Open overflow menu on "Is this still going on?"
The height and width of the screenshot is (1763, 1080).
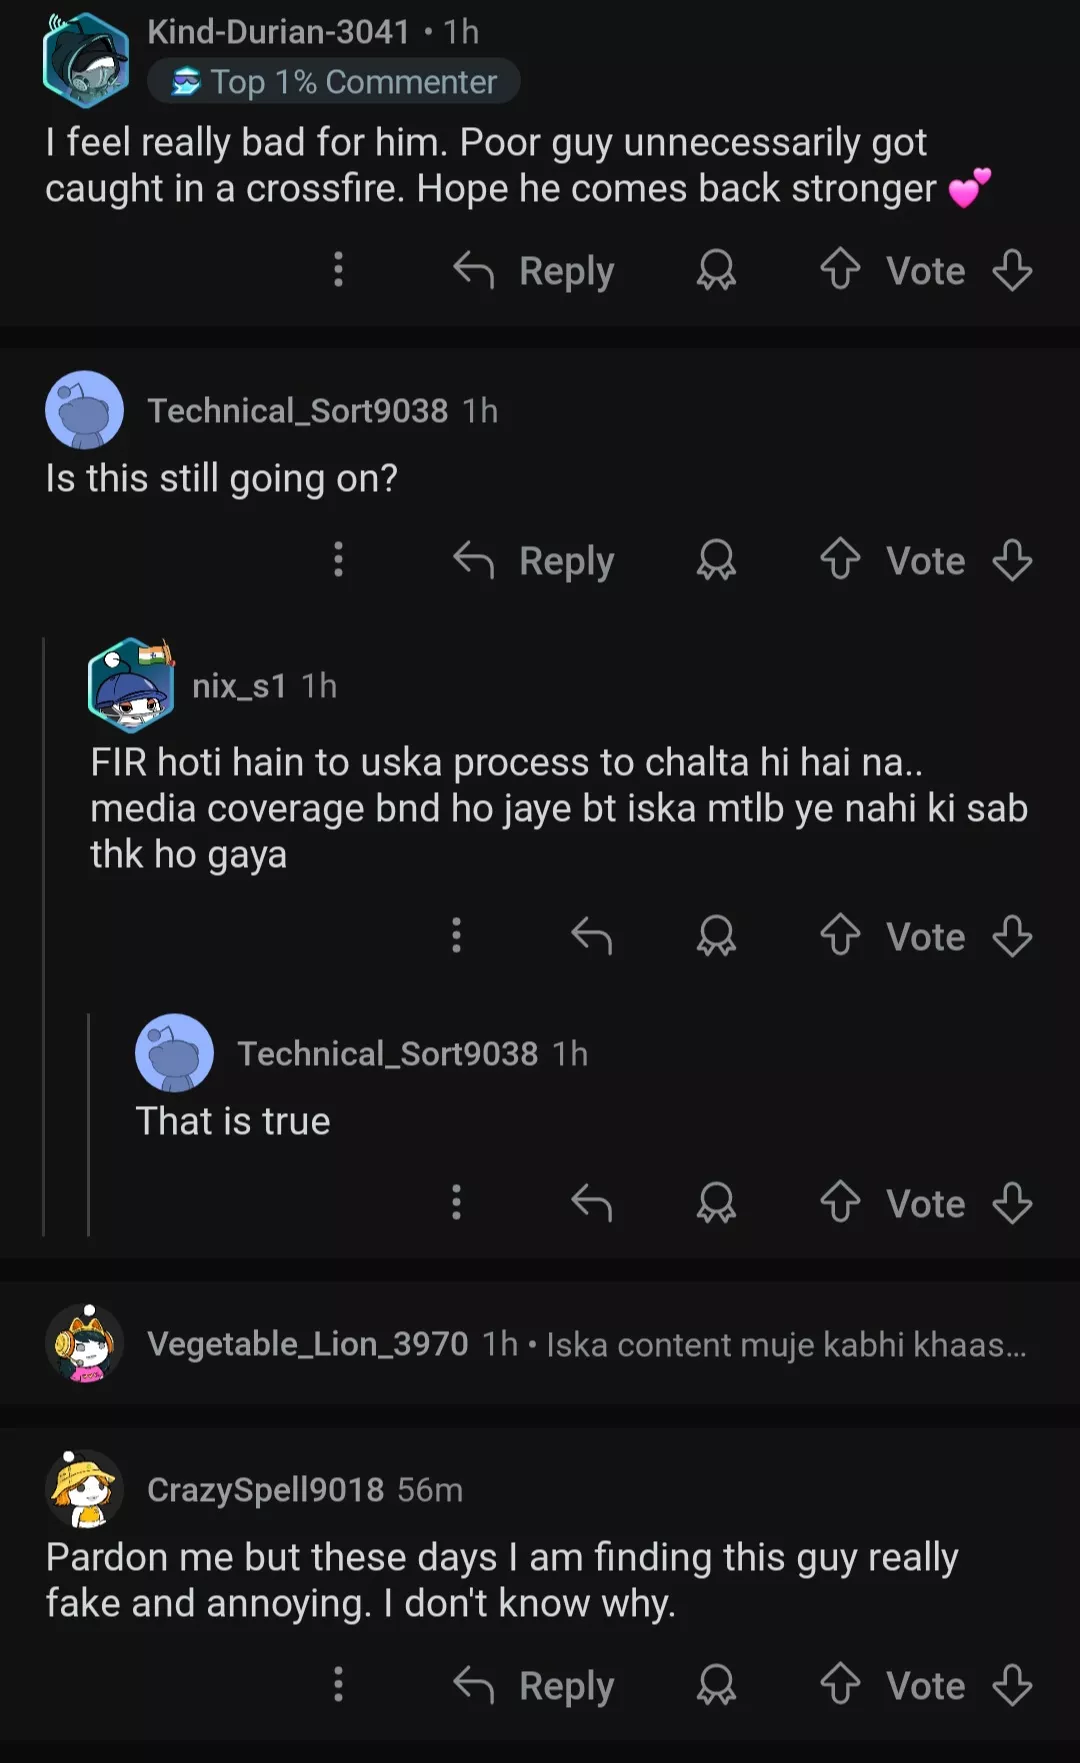[x=339, y=560]
